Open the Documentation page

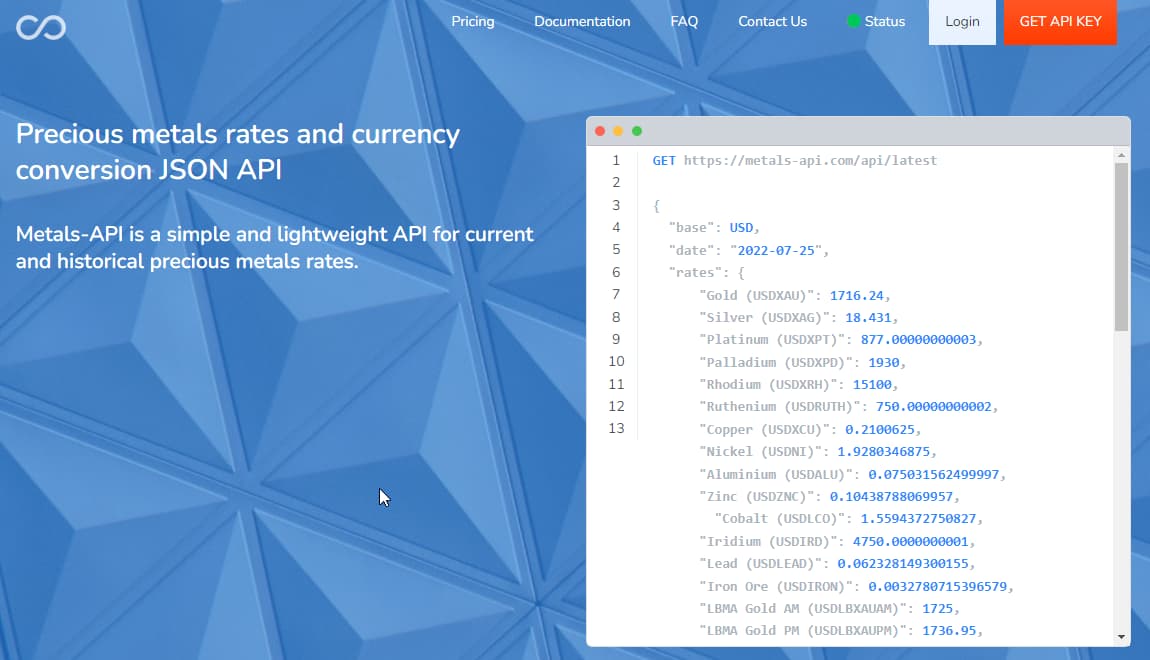coord(582,21)
